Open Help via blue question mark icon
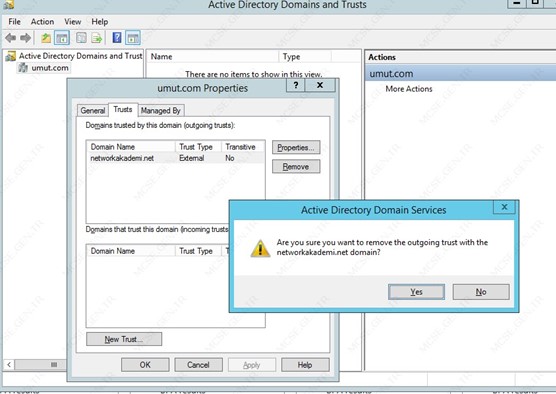The height and width of the screenshot is (394, 556). (x=117, y=38)
